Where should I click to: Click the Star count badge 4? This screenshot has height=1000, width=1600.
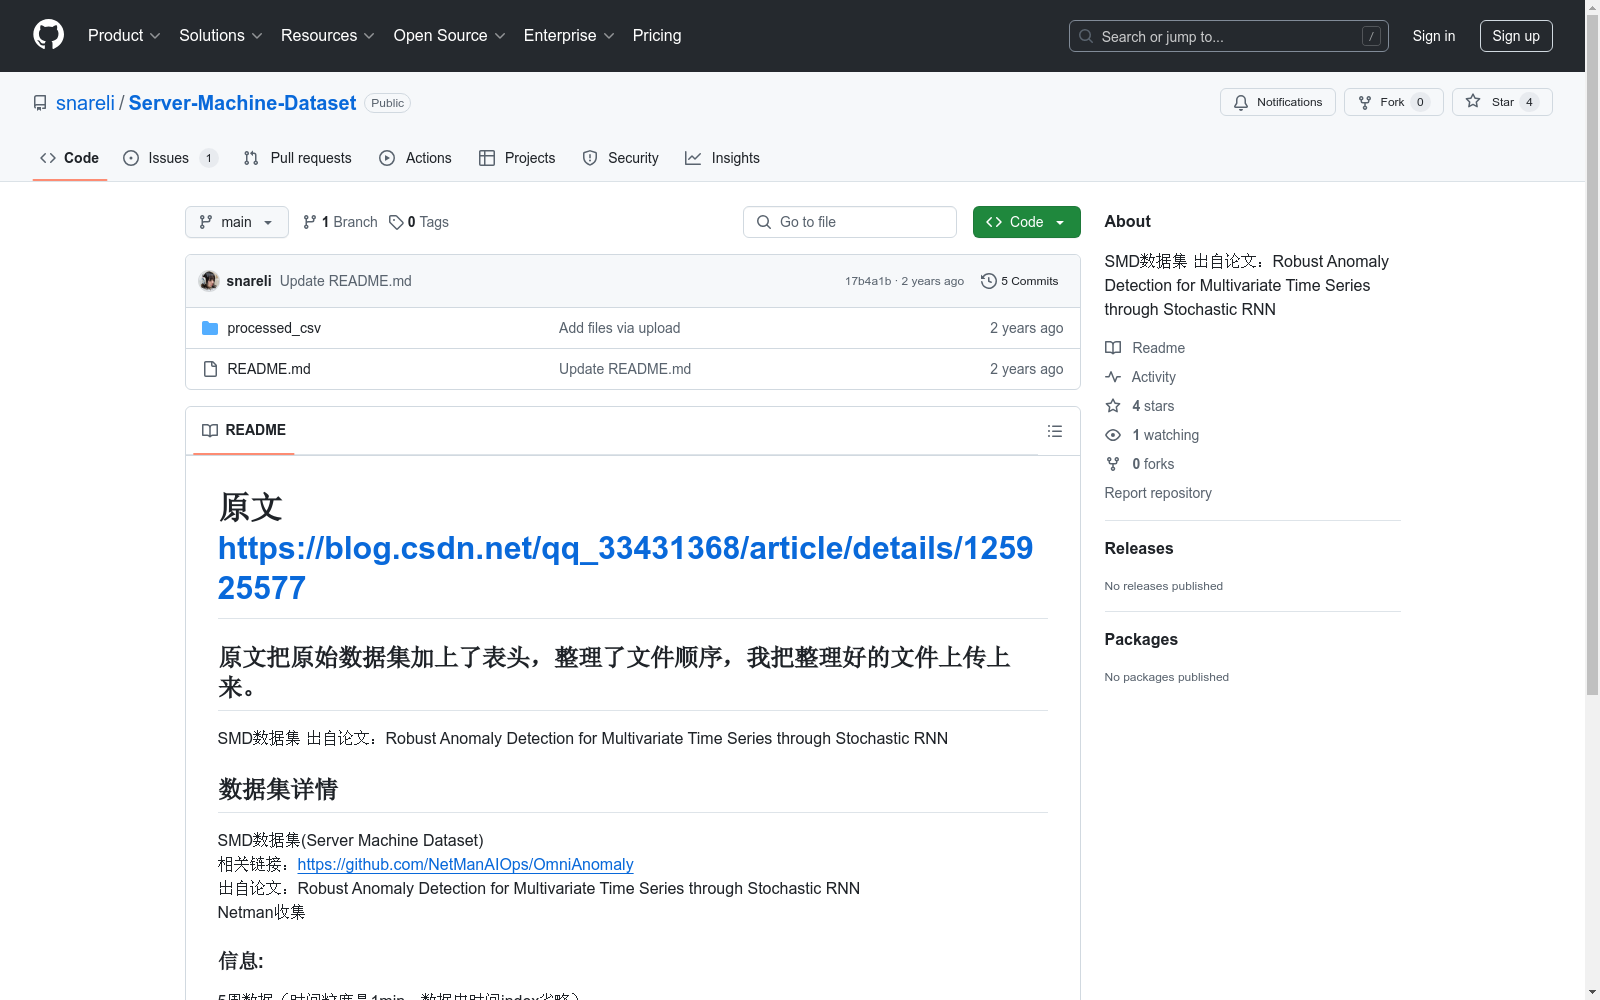[x=1529, y=102]
